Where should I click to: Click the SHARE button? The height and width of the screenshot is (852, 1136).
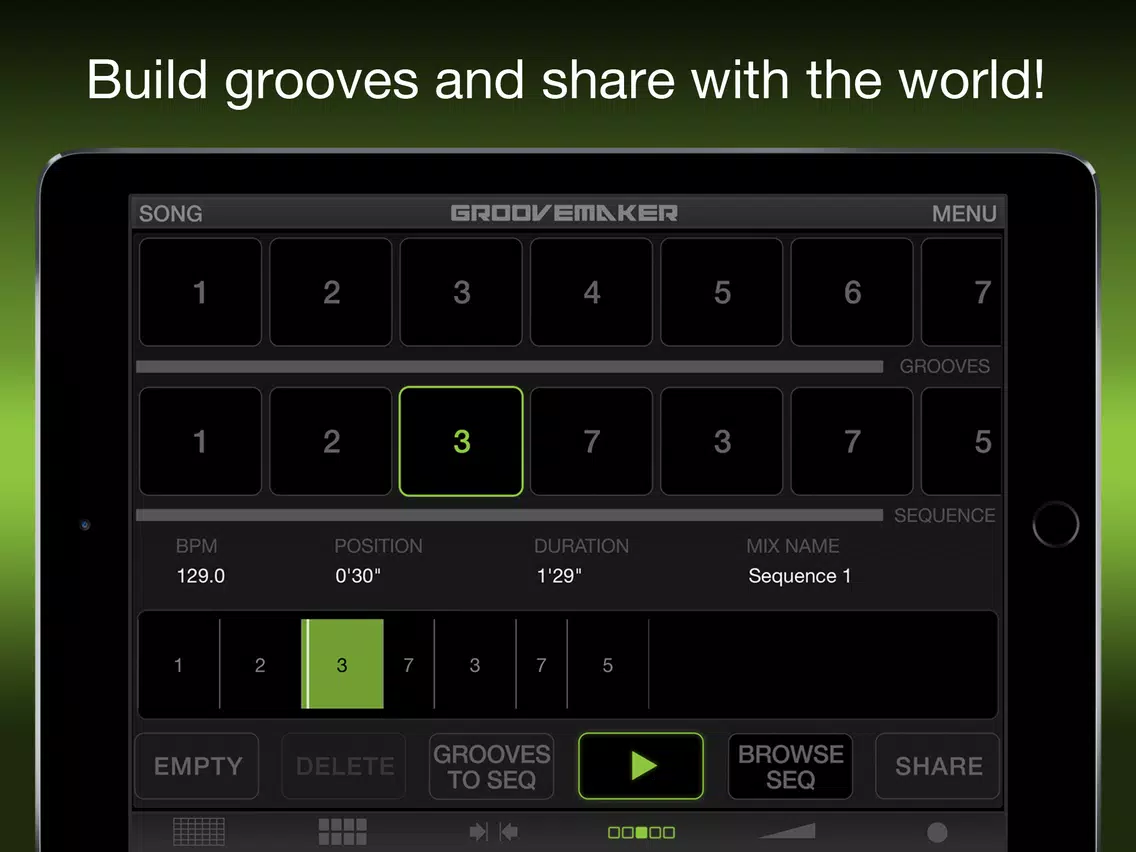[x=938, y=766]
